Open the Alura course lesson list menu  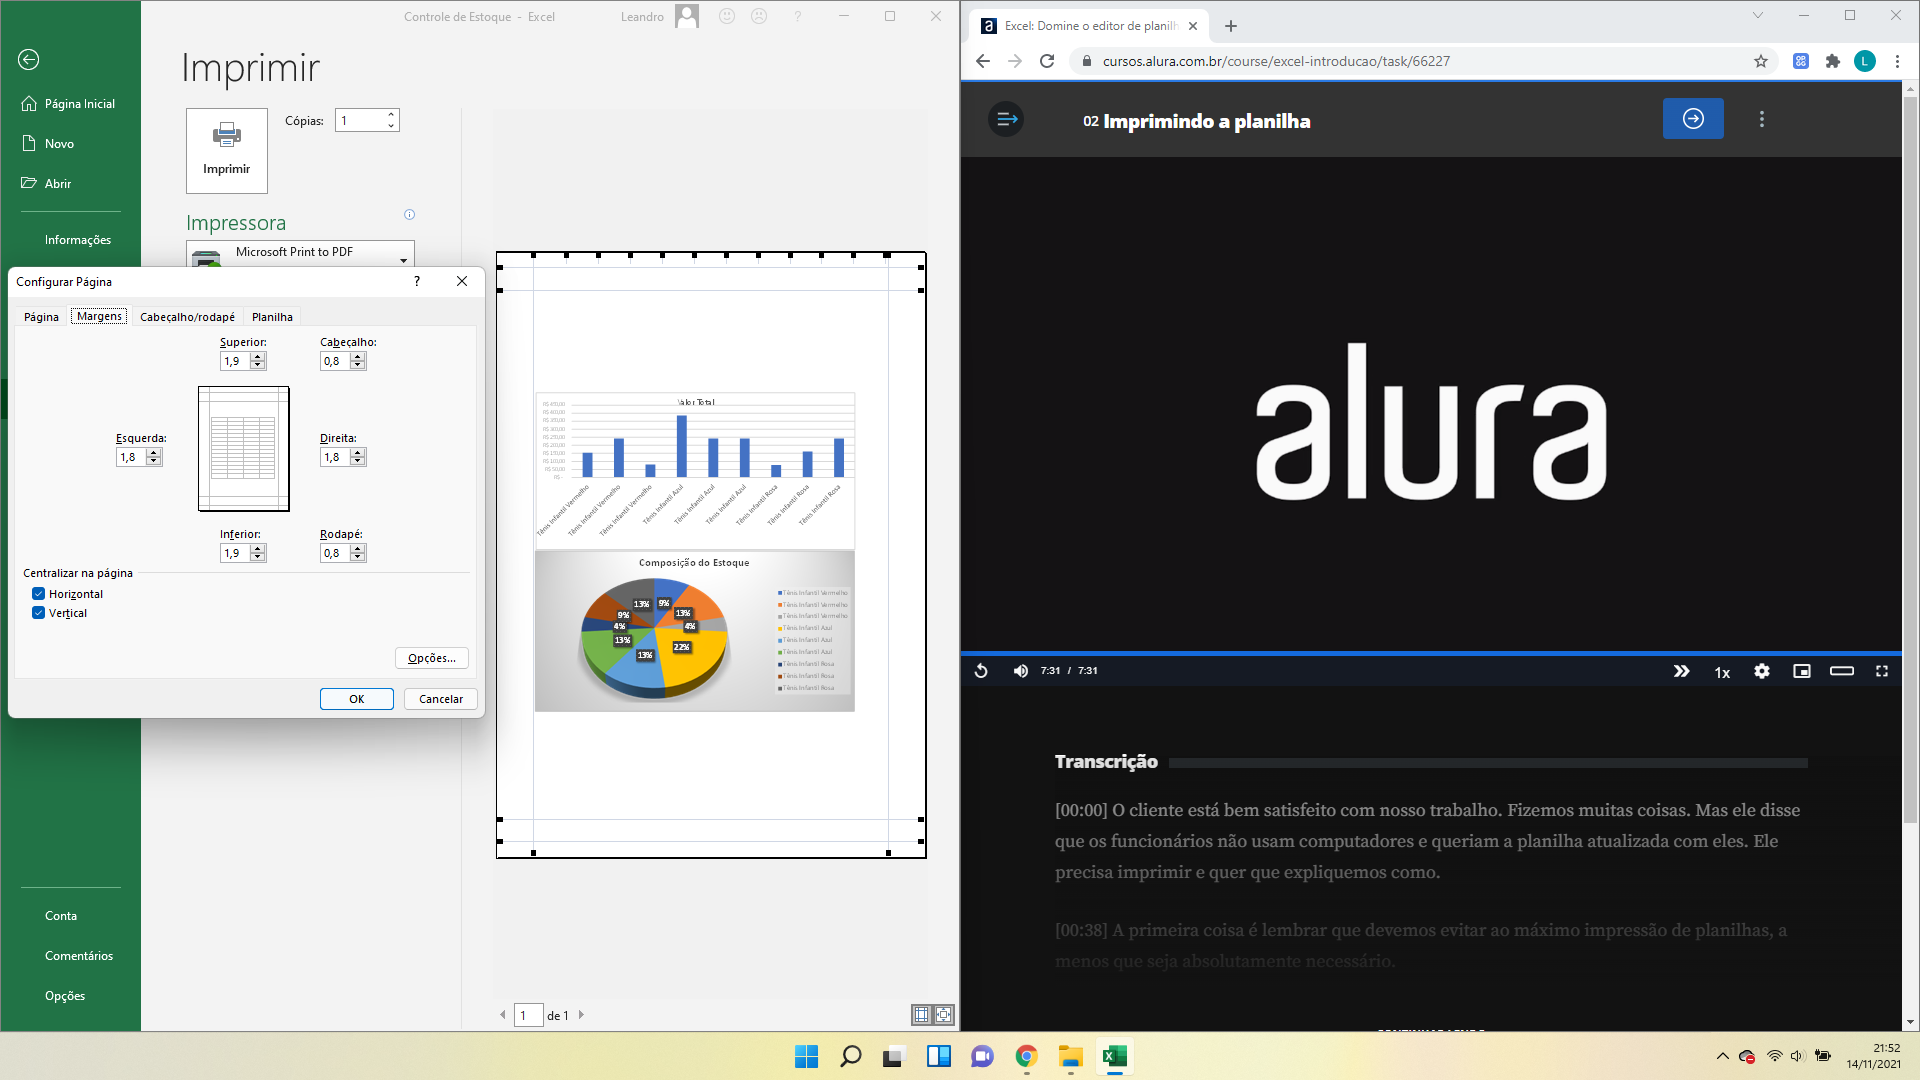click(1006, 120)
